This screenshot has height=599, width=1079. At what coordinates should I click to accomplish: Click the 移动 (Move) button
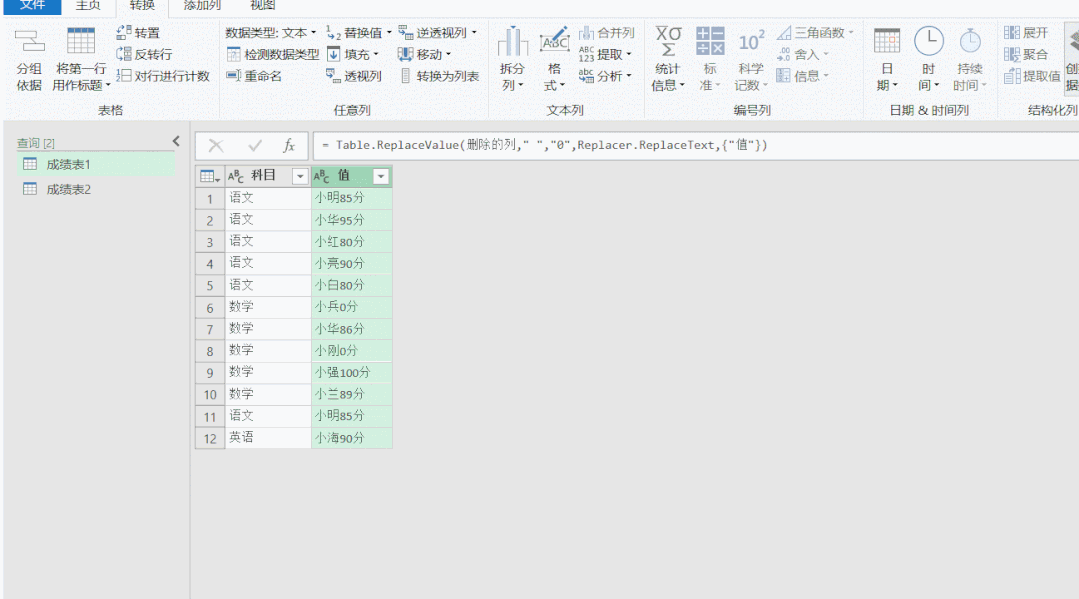(425, 54)
